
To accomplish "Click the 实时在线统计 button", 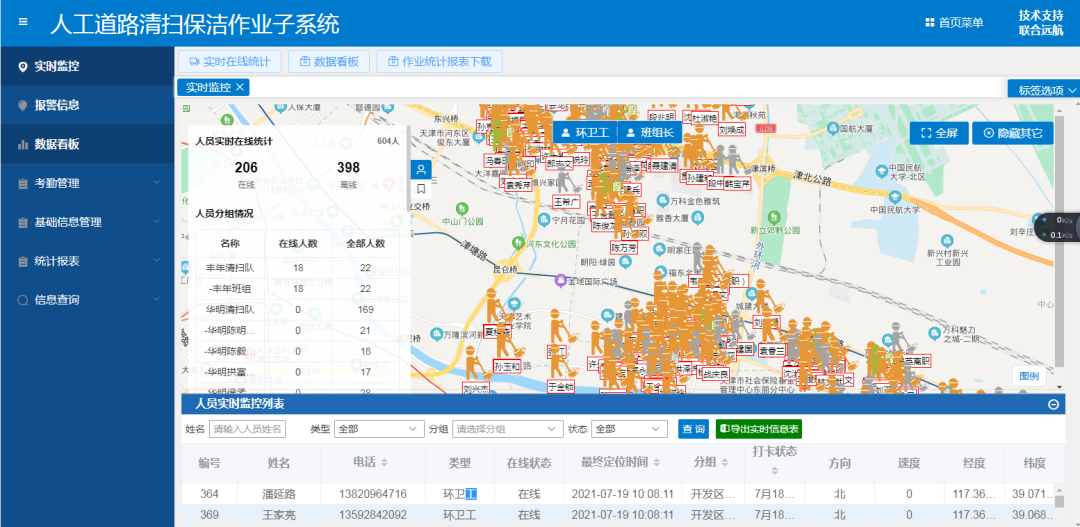I will 229,61.
